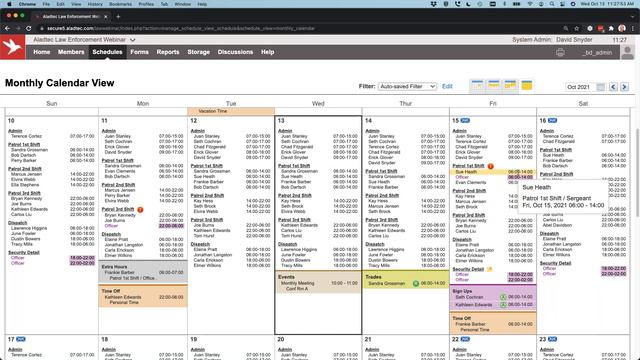Go to the next month arrow
Viewport: 640px width, 360px height.
(624, 87)
